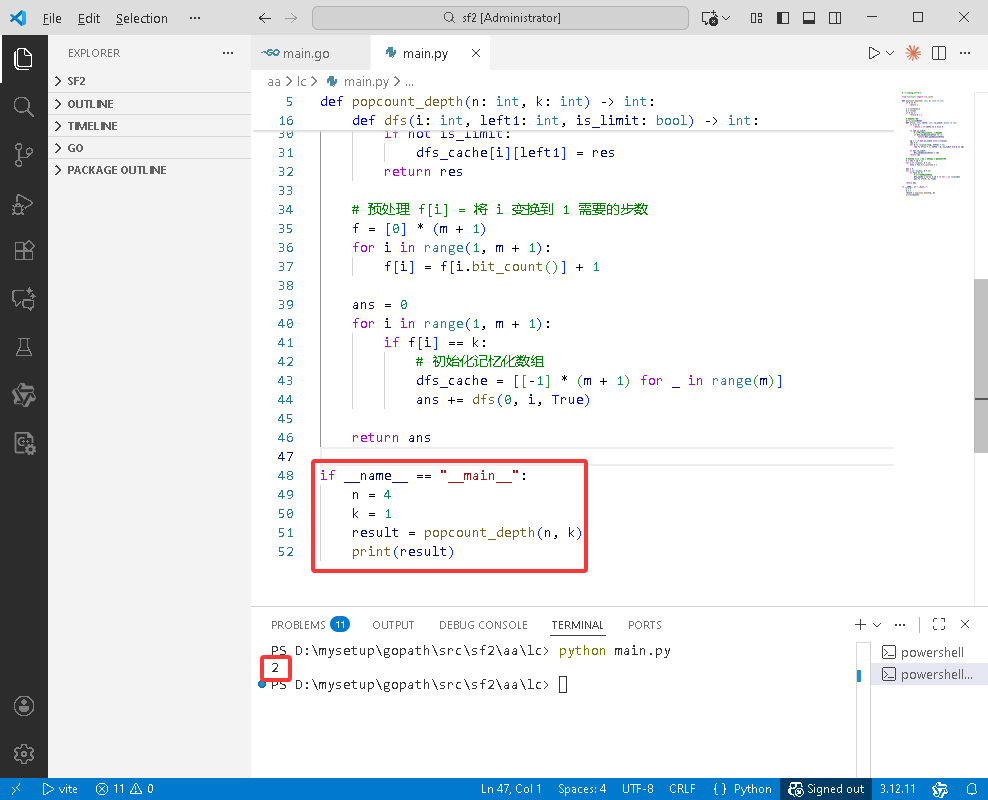Toggle the Primary Side Bar visibility
The image size is (988, 800).
783,18
